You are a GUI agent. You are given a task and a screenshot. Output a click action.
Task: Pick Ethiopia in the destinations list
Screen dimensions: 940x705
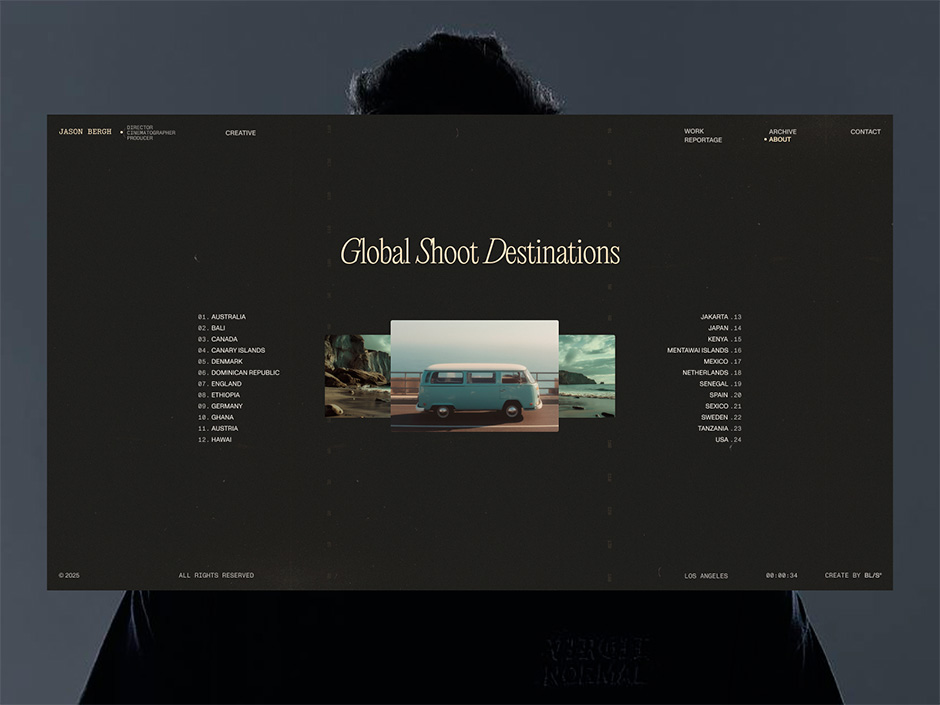[225, 395]
